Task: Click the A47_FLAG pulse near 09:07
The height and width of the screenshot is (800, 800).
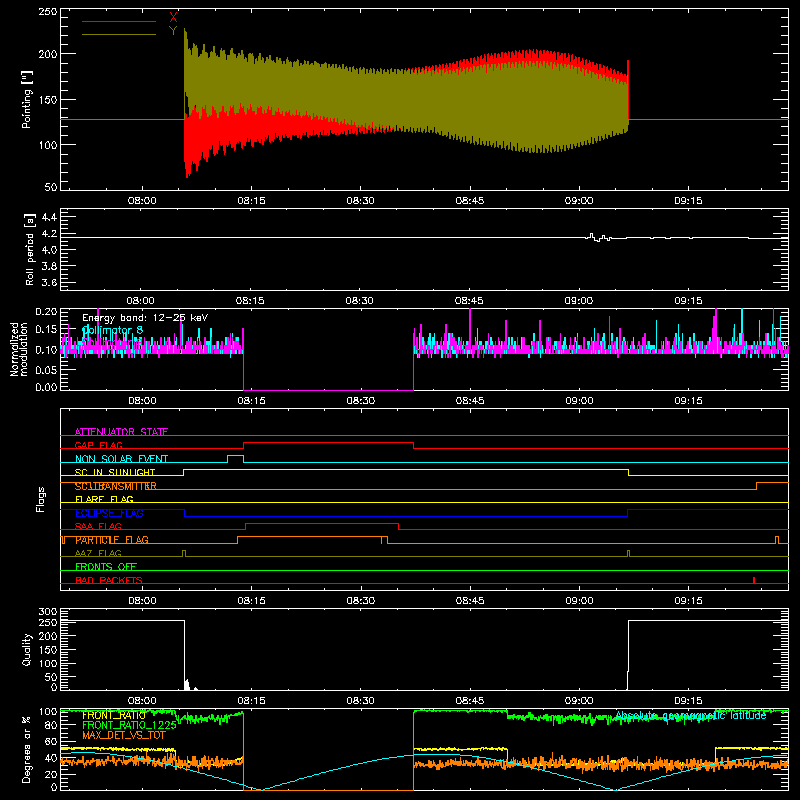Action: [628, 554]
